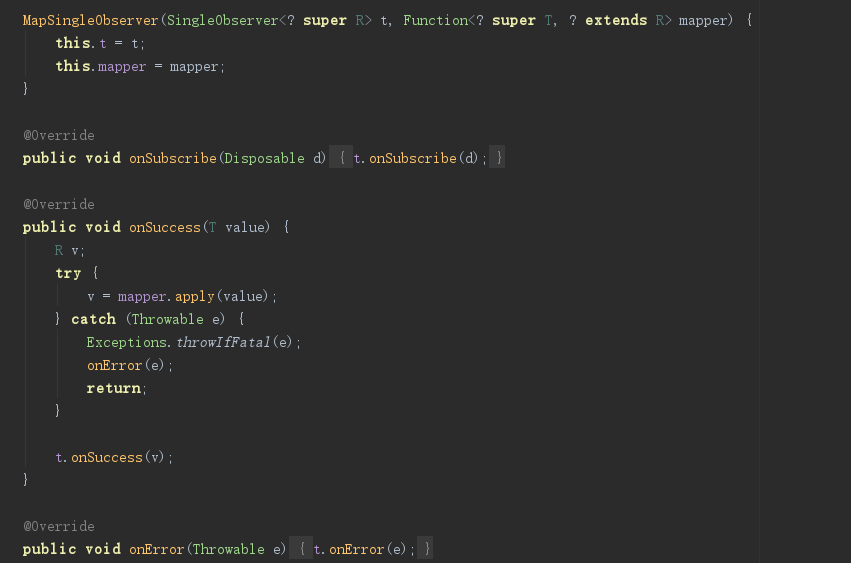Click the 'this.t = t;' assignment line

point(100,43)
